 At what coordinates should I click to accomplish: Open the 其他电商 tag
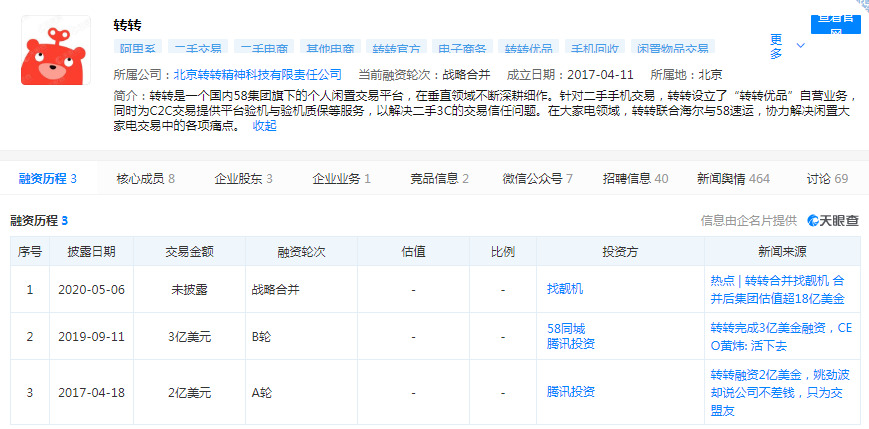tap(330, 47)
